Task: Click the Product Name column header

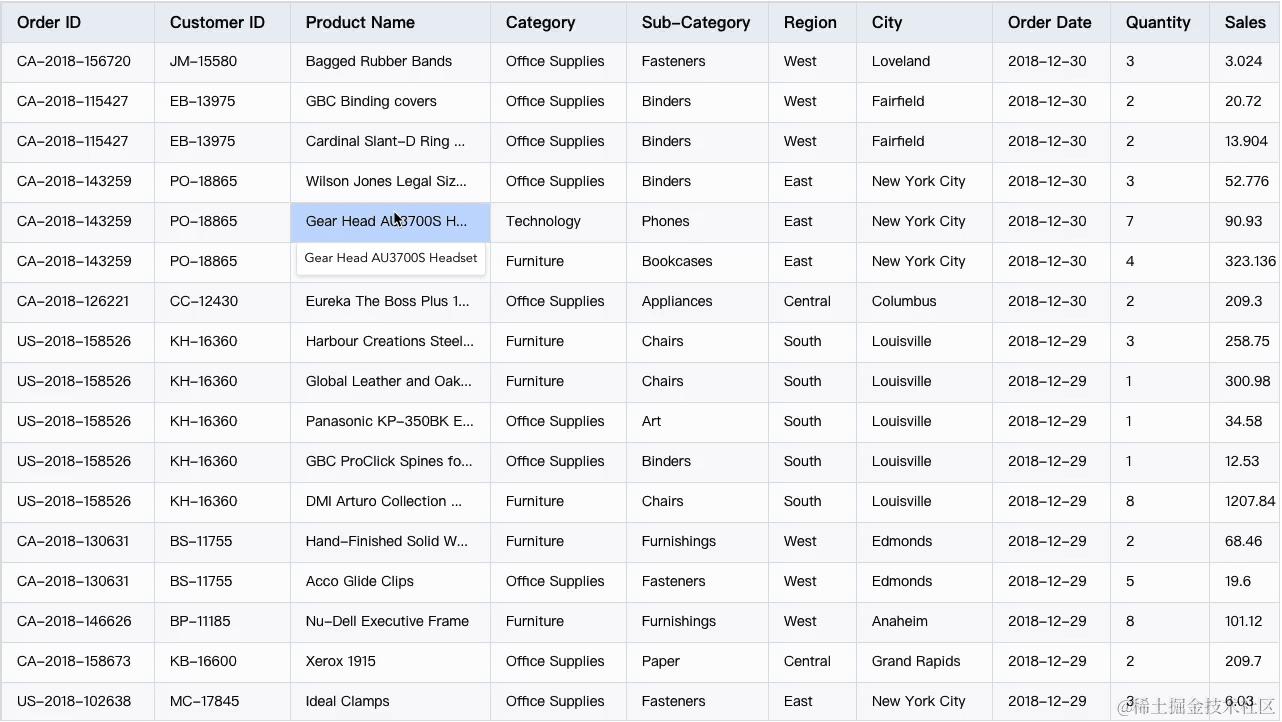Action: tap(360, 22)
